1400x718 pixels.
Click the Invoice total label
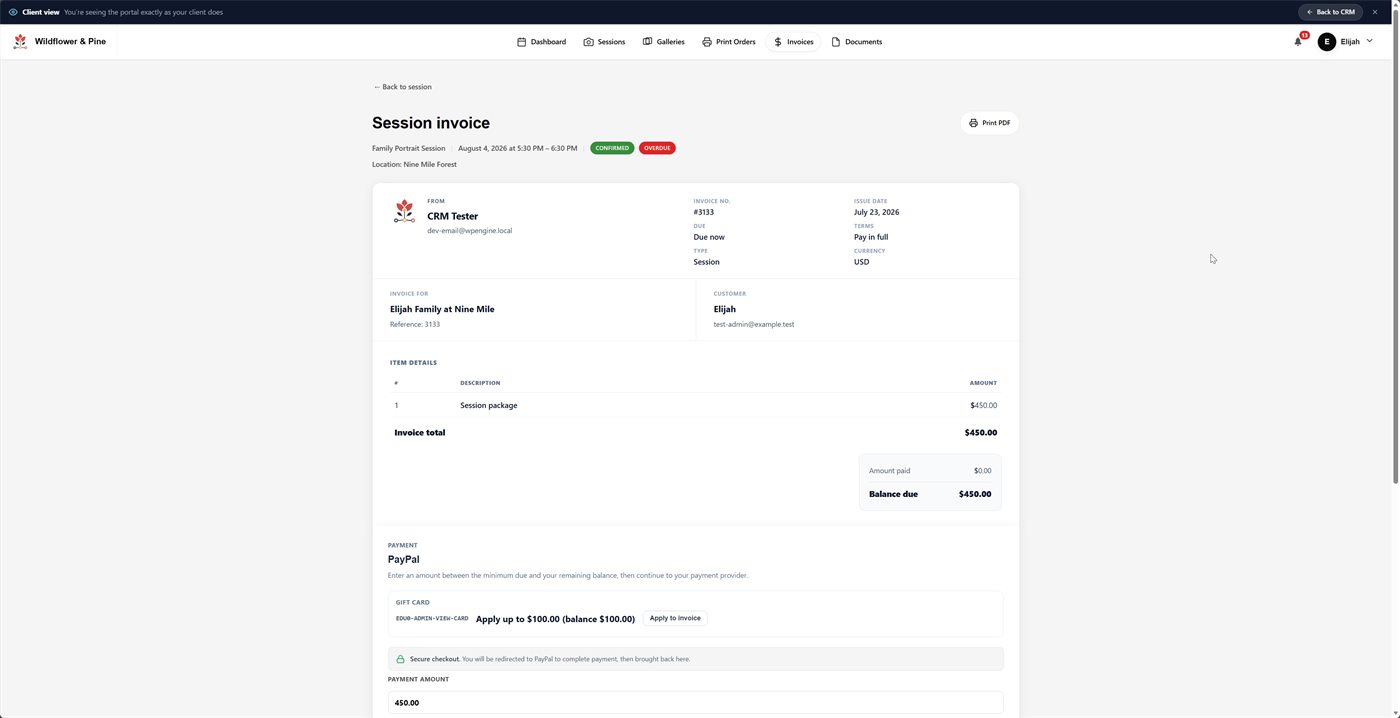pos(420,433)
